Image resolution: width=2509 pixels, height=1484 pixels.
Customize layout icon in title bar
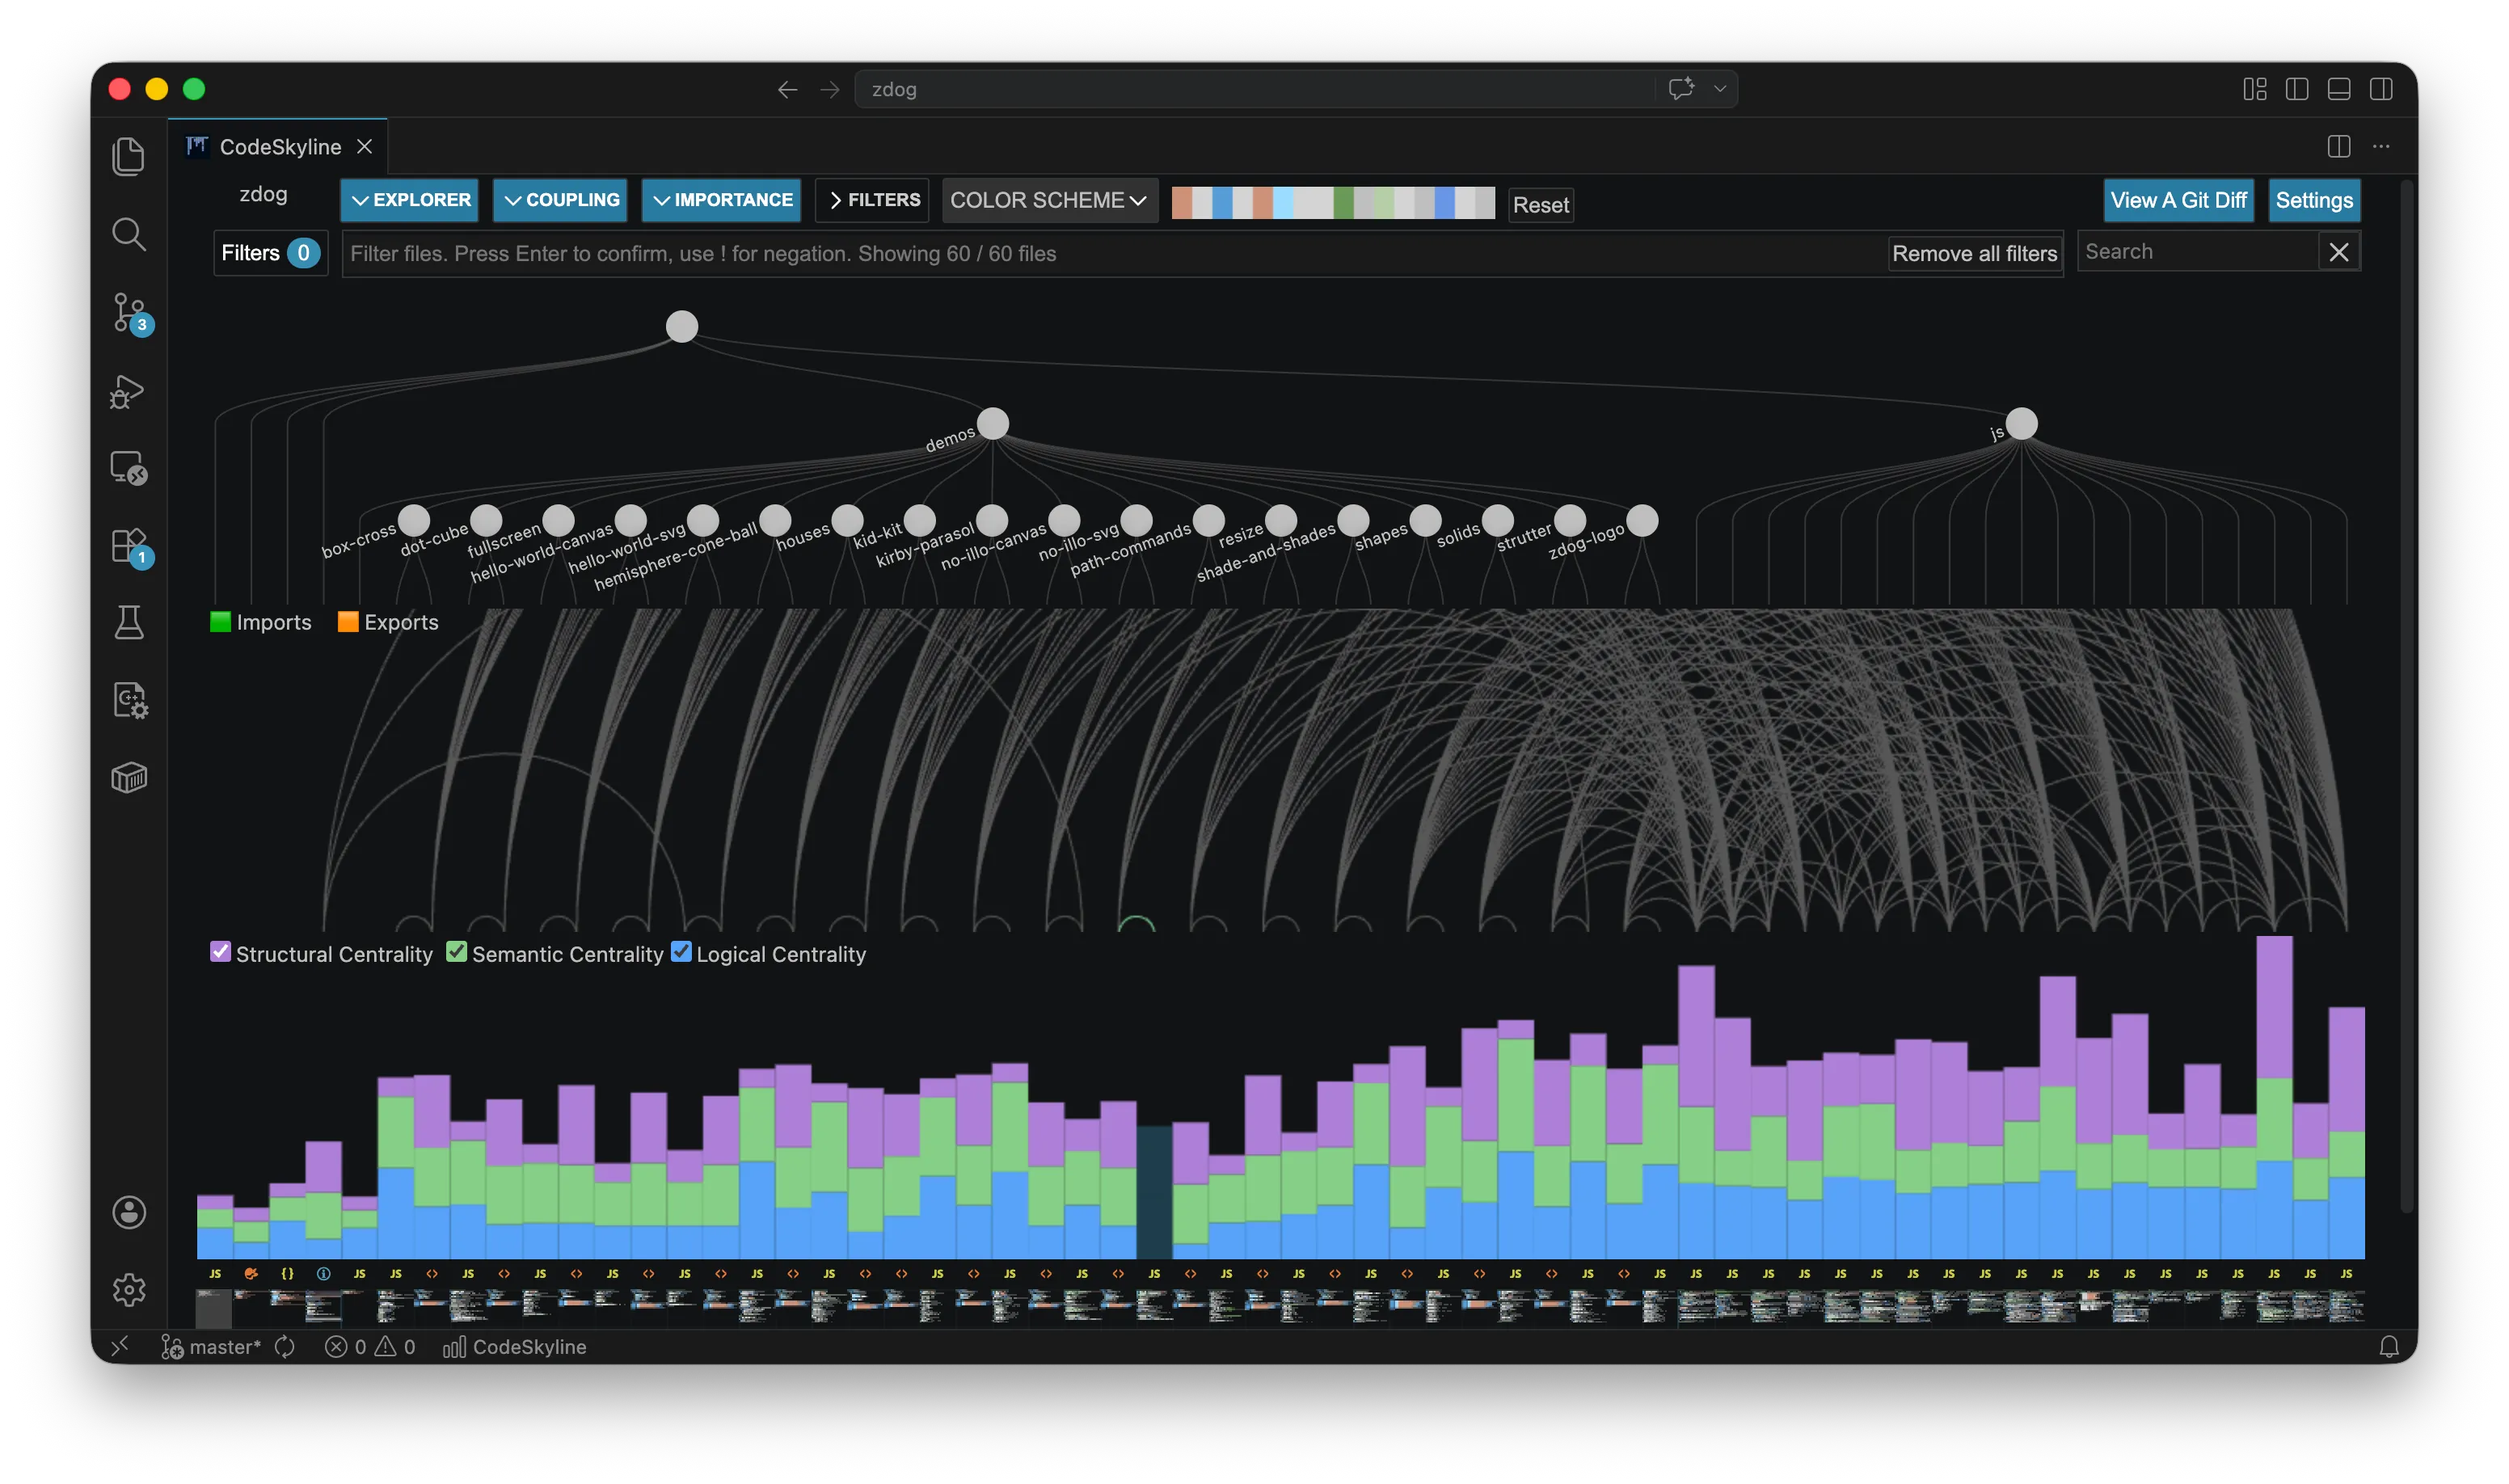point(2254,89)
